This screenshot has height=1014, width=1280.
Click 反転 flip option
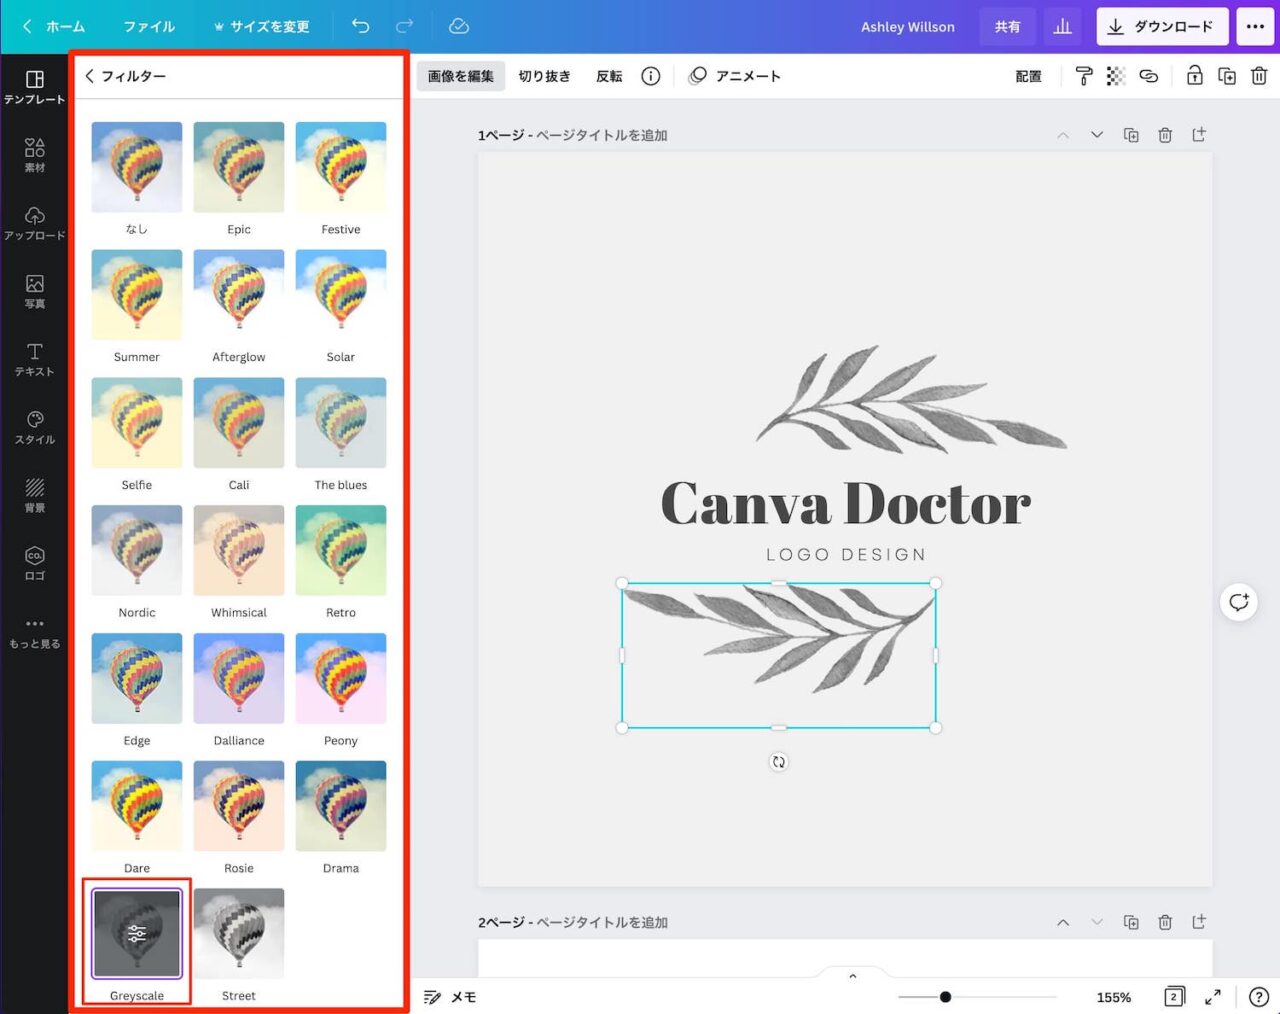click(609, 76)
